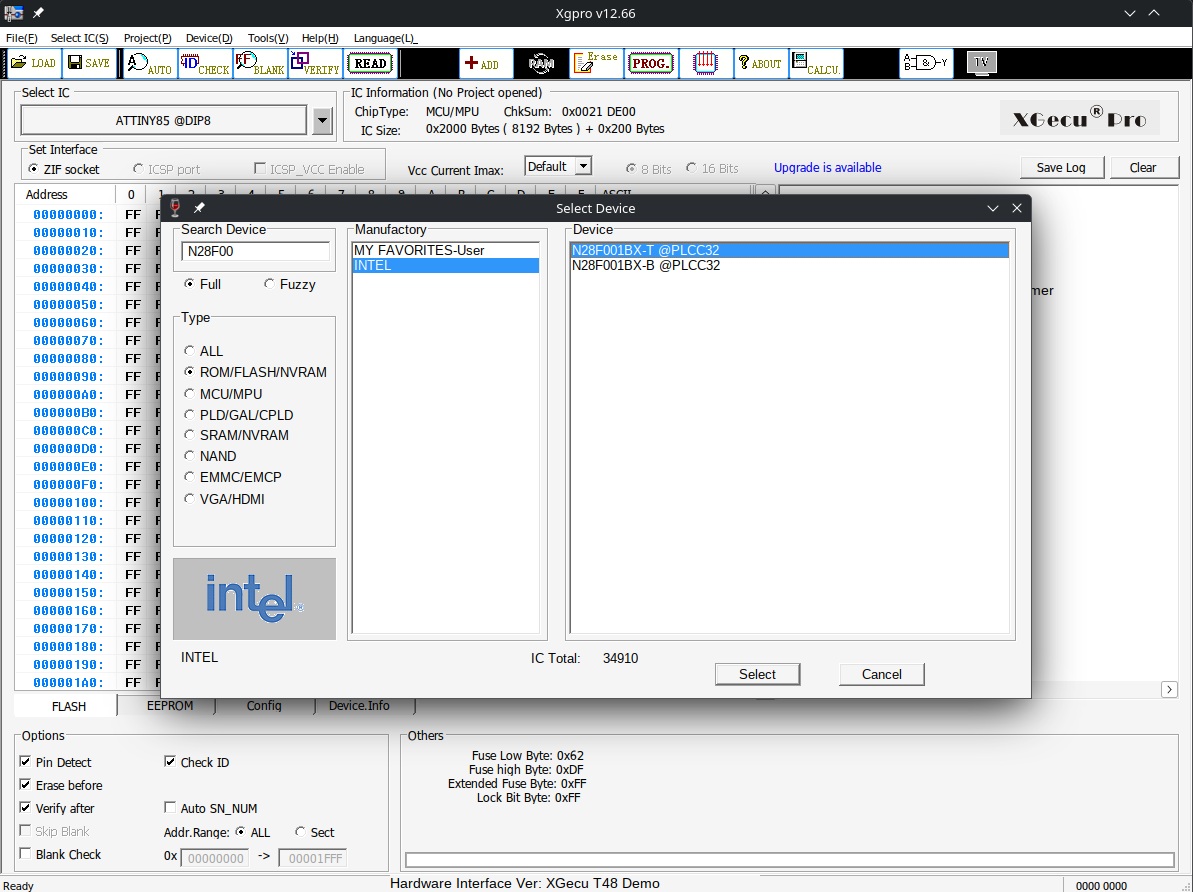
Task: Click the Intel logo image
Action: pos(254,599)
